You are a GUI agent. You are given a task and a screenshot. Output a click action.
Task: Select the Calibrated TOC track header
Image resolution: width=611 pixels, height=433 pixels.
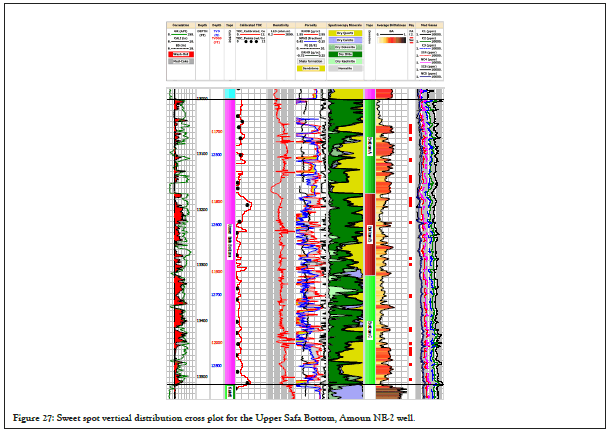coord(250,24)
